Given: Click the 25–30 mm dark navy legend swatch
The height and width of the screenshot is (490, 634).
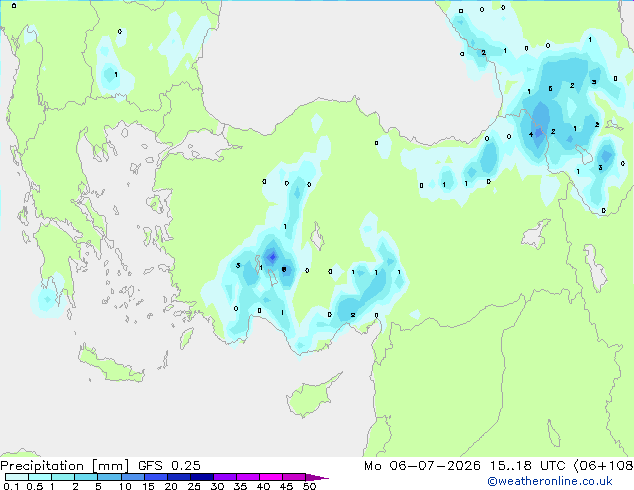Looking at the screenshot, I should click(x=201, y=477).
